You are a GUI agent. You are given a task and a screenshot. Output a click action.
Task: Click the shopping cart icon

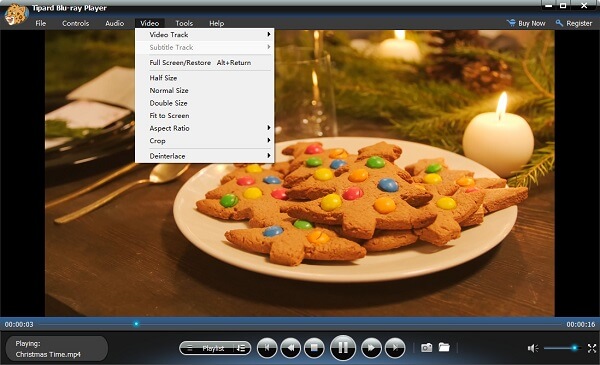point(511,23)
